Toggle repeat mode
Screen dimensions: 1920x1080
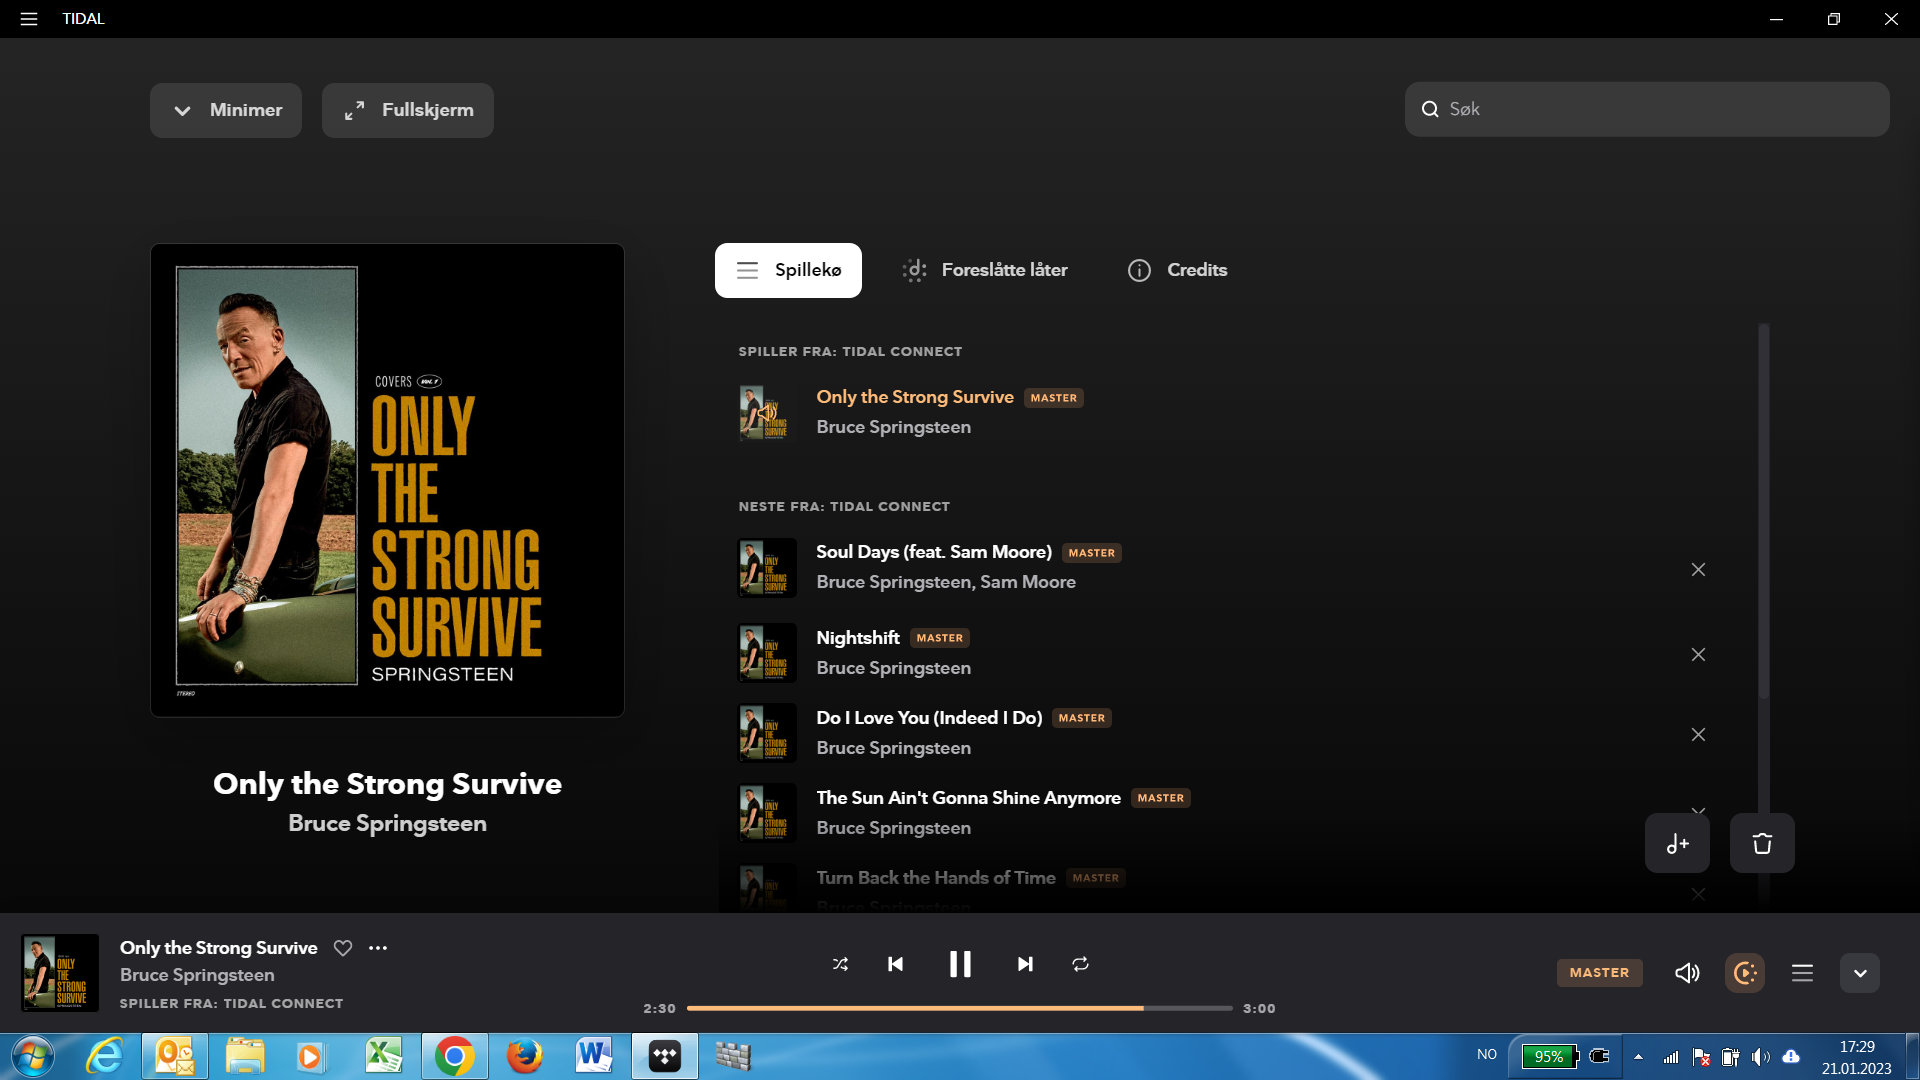(1080, 964)
